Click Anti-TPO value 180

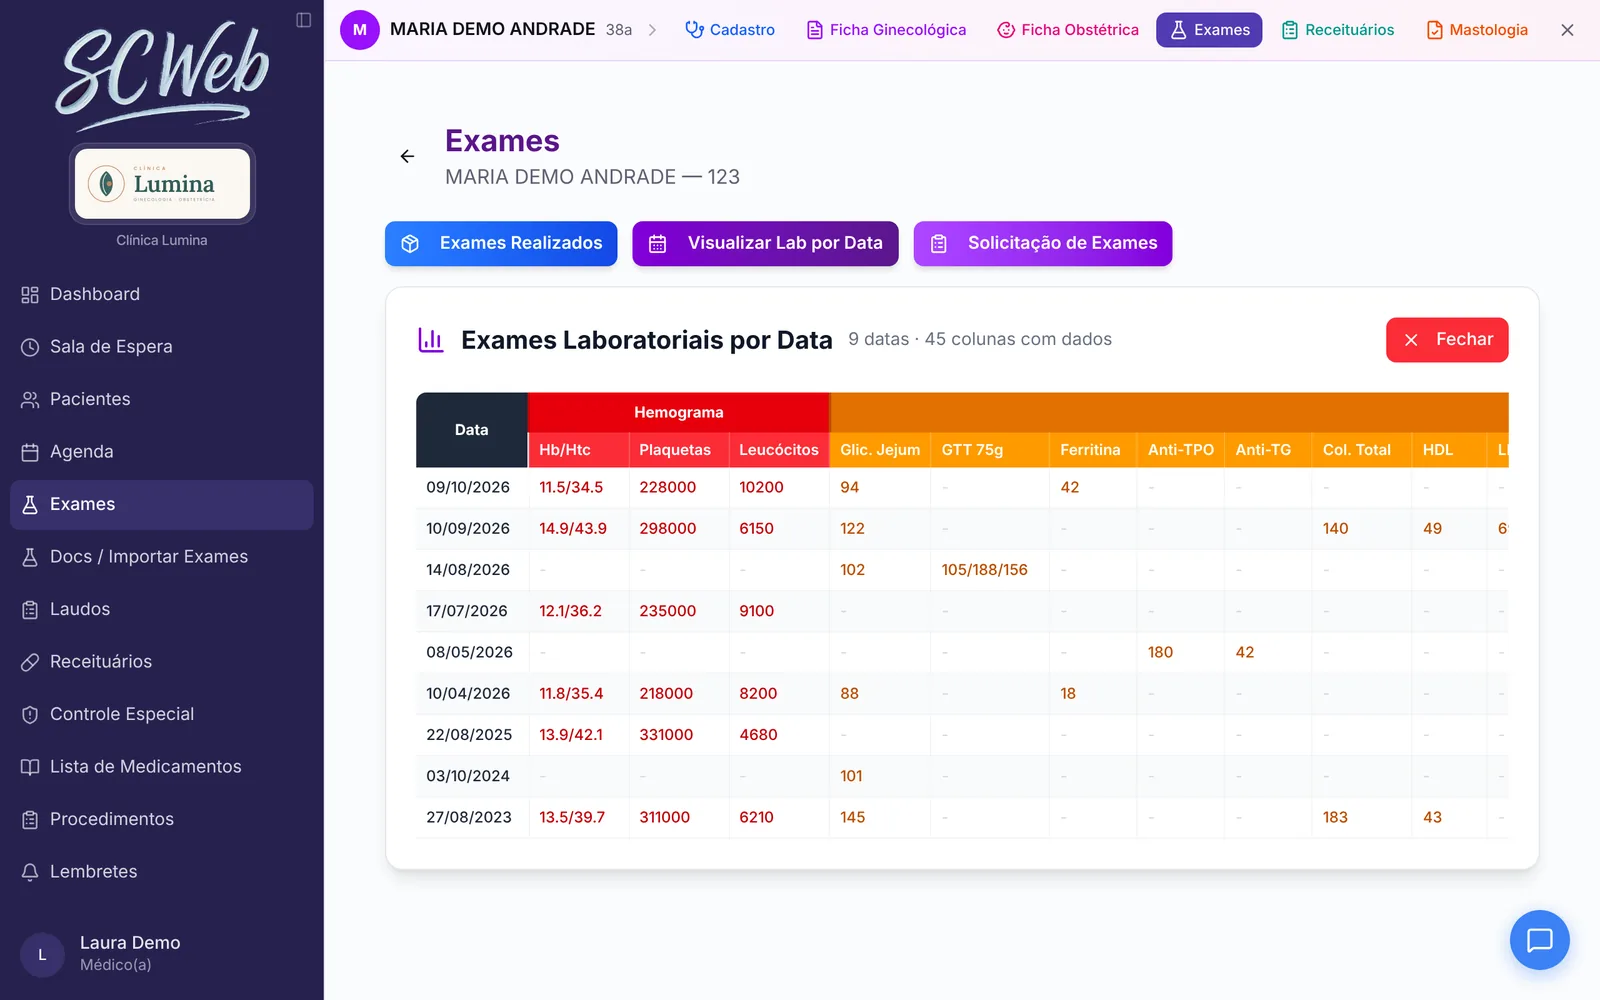tap(1160, 652)
